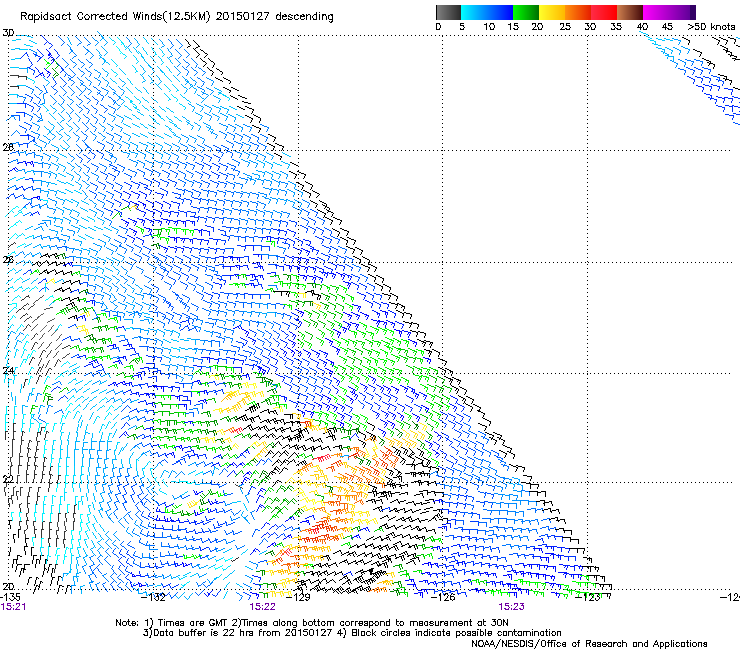Click the latitude label '22'
740x650 pixels.
pos(8,479)
